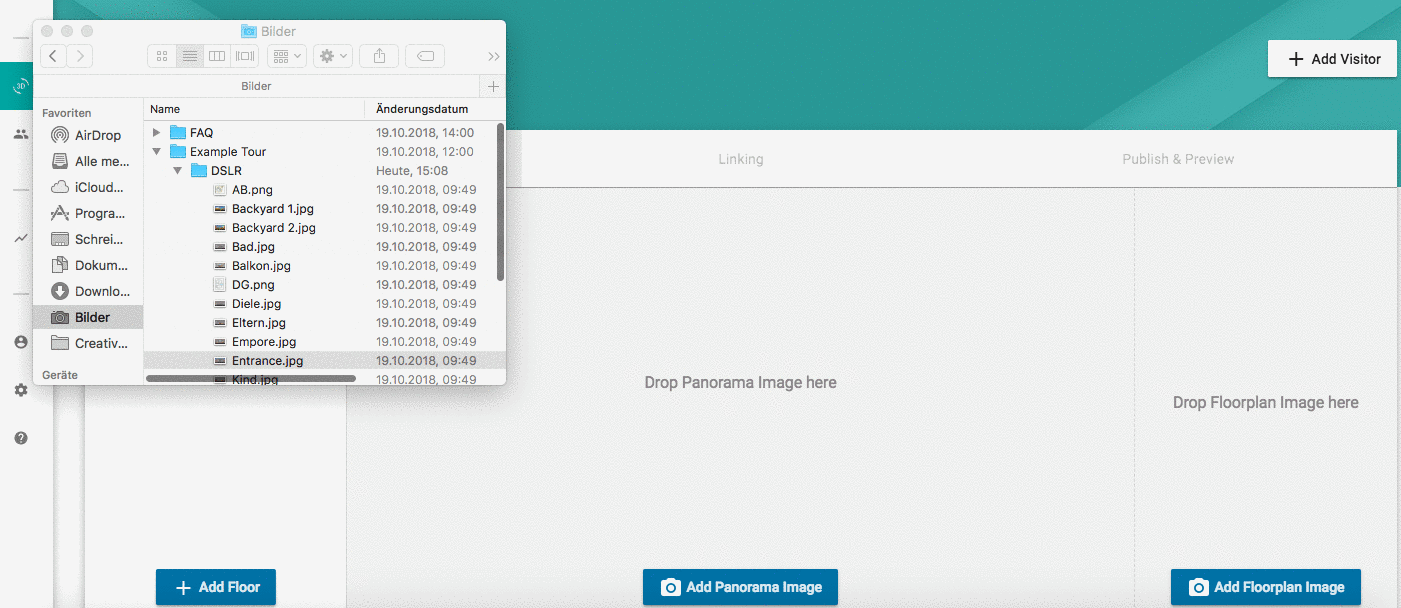Click the Add Panorama Image button

[740, 587]
